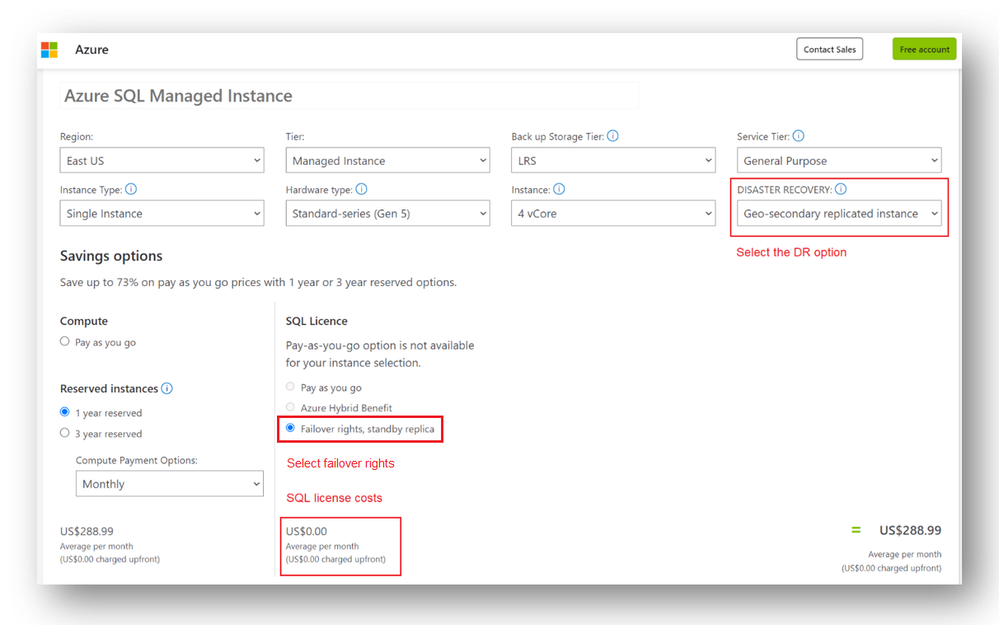Open the Region dropdown
The width and height of the screenshot is (999, 625).
[162, 161]
